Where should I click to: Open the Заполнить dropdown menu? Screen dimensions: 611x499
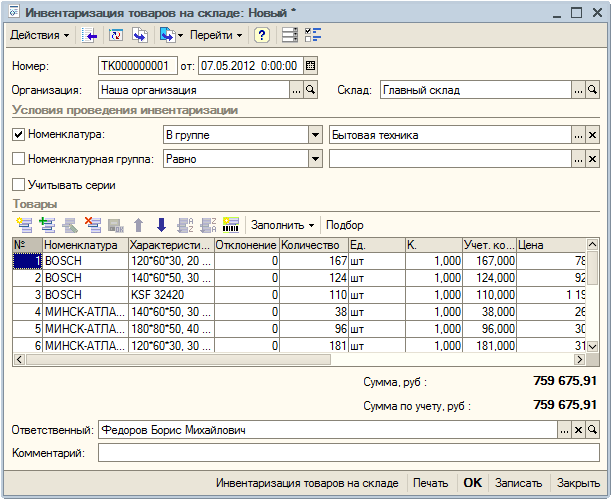pos(282,225)
